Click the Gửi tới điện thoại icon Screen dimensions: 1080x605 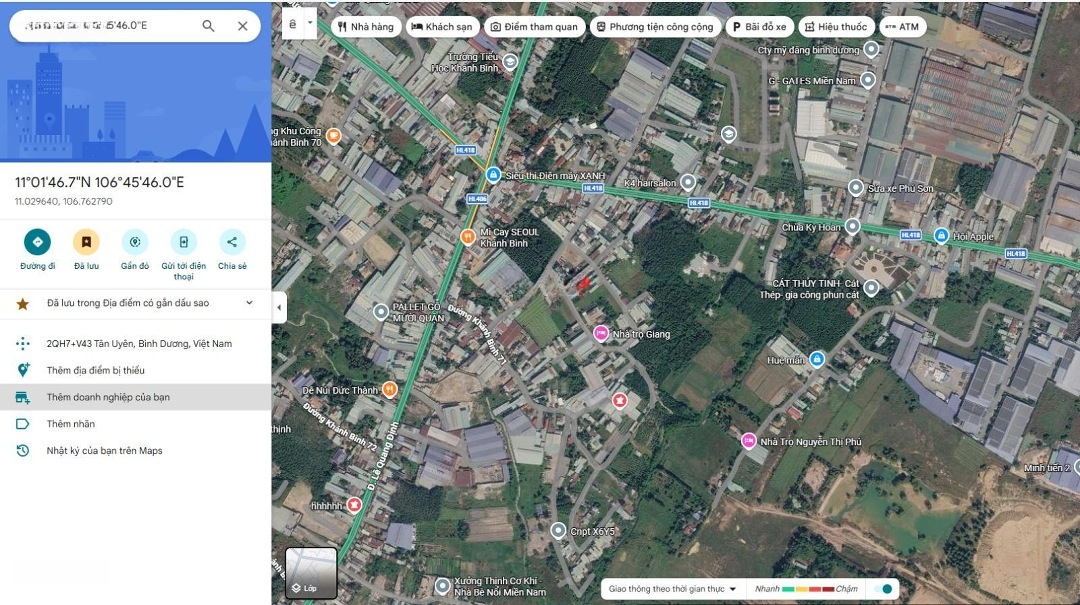pos(183,242)
